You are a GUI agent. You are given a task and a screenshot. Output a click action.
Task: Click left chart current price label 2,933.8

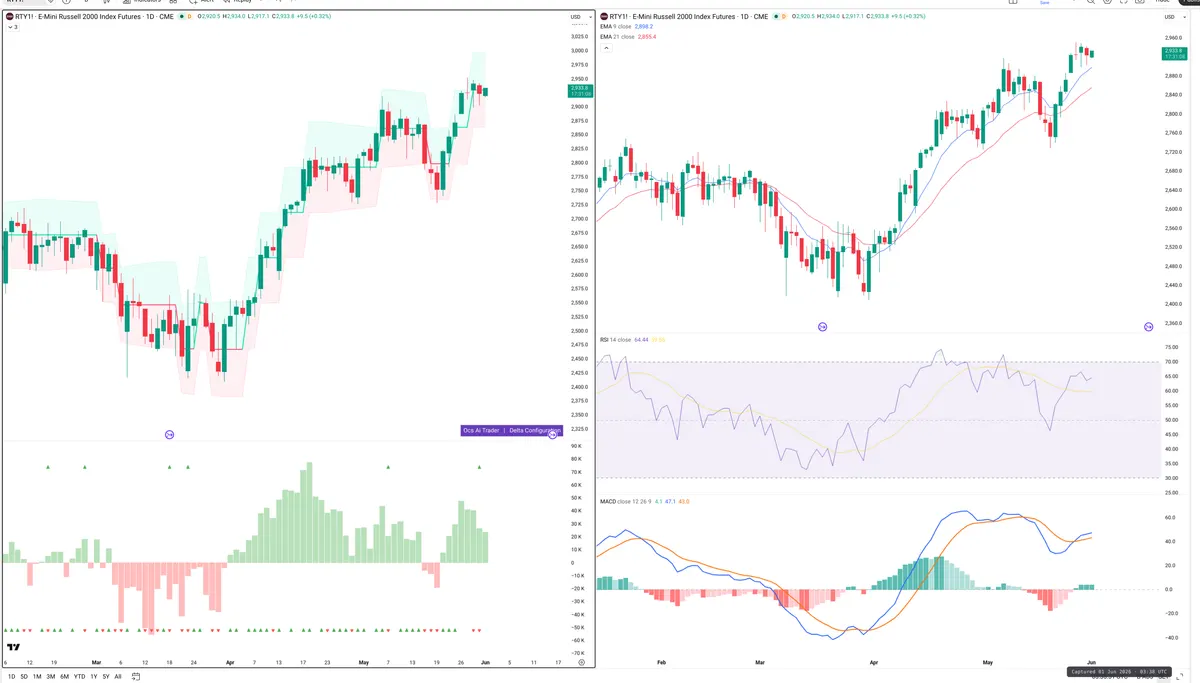click(581, 90)
